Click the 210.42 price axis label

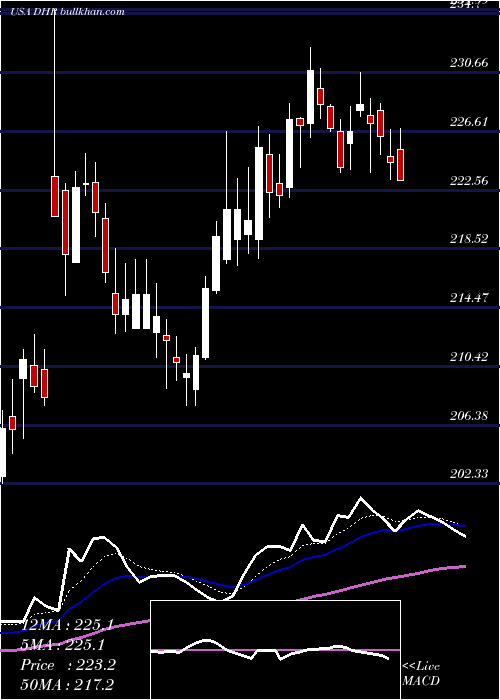(469, 357)
